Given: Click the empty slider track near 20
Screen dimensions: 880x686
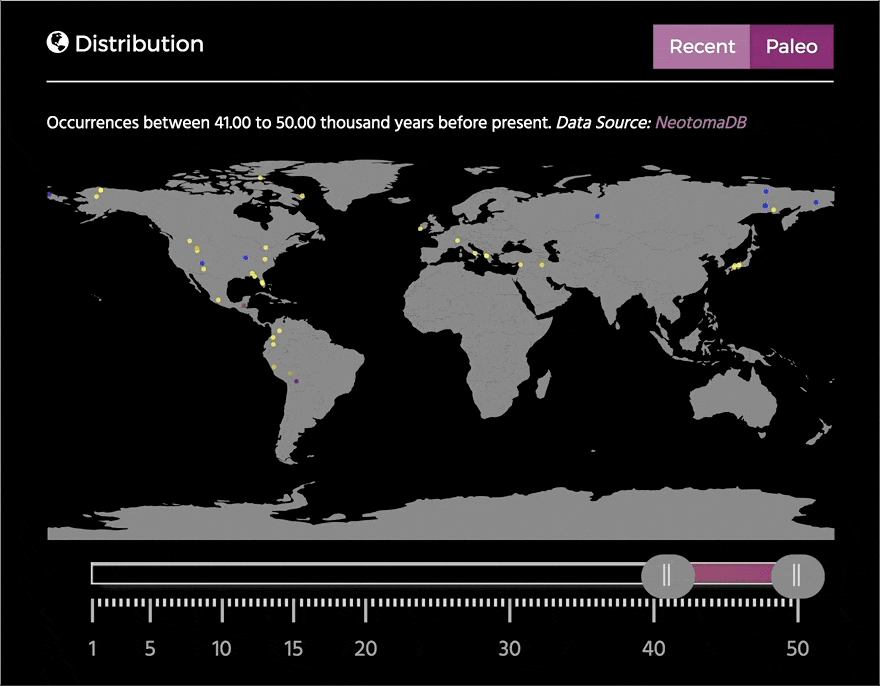Looking at the screenshot, I should coord(366,574).
